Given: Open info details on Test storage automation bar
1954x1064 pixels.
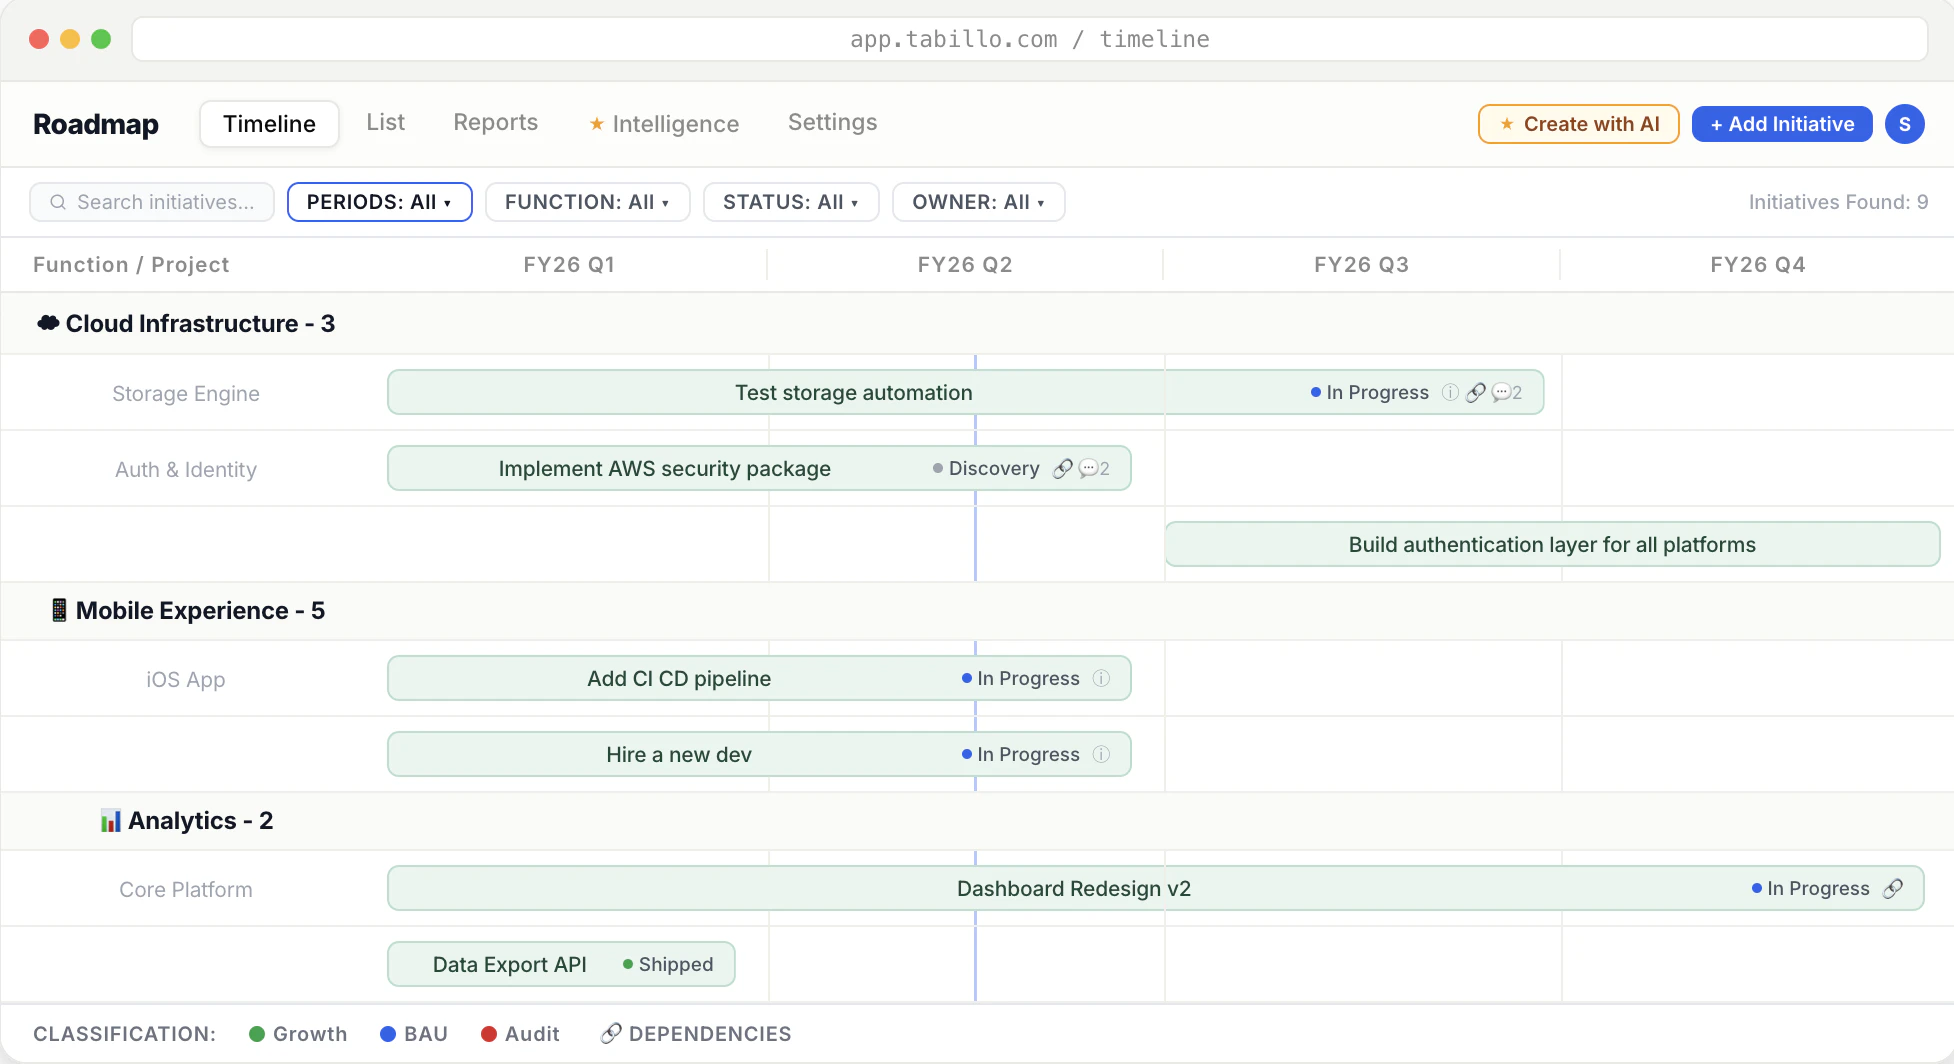Looking at the screenshot, I should click(1450, 392).
